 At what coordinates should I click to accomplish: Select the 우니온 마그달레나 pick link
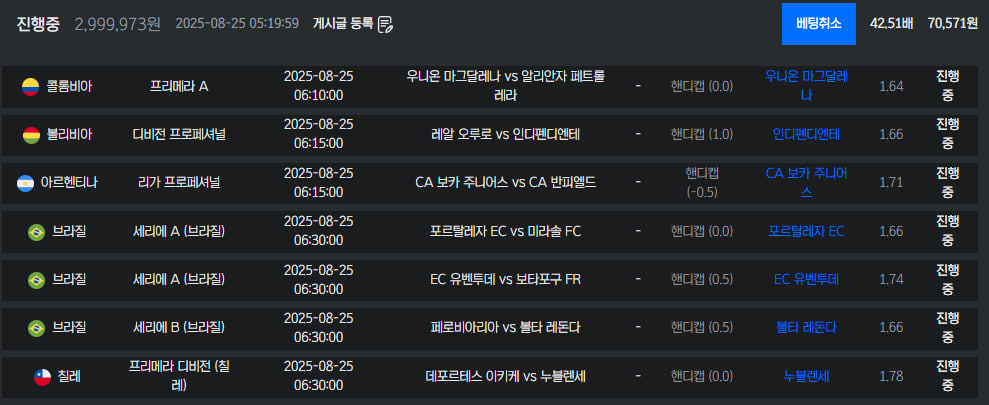806,86
